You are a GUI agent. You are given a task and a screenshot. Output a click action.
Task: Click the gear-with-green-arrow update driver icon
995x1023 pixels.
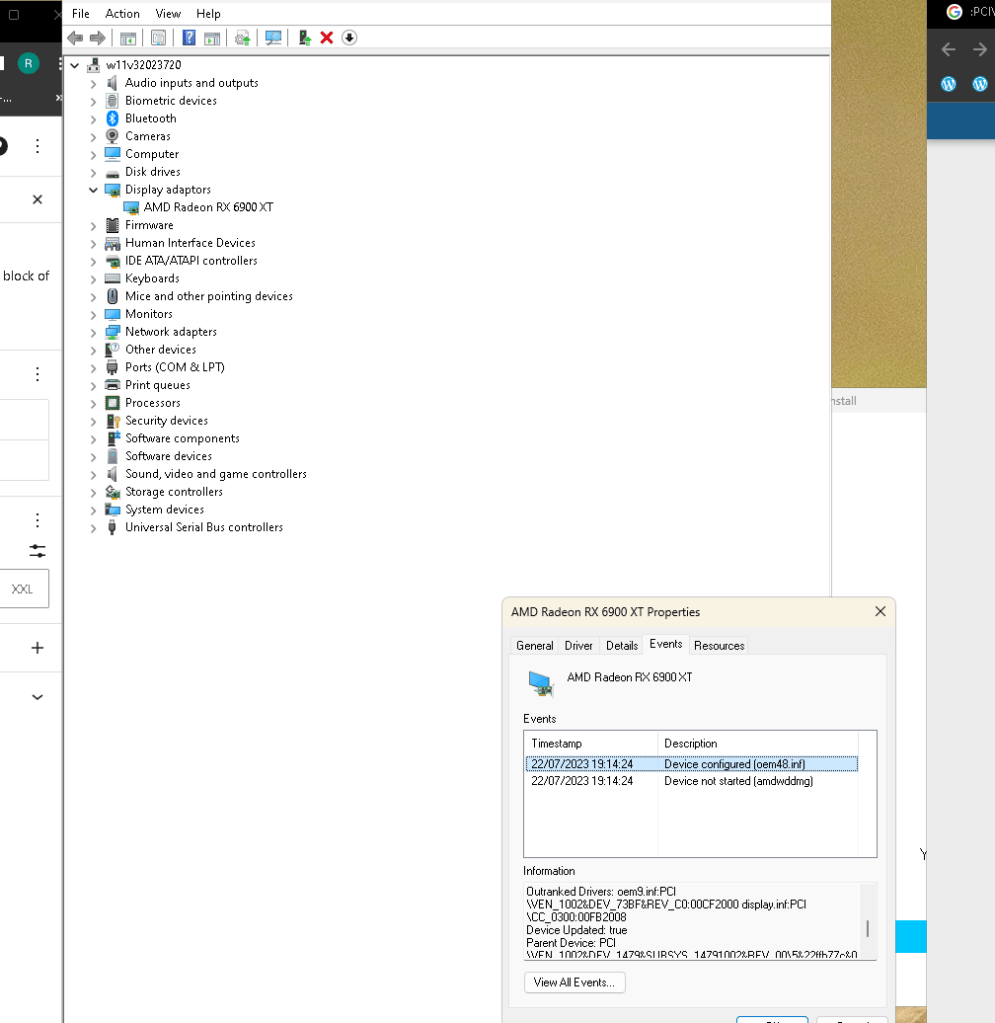coord(243,38)
